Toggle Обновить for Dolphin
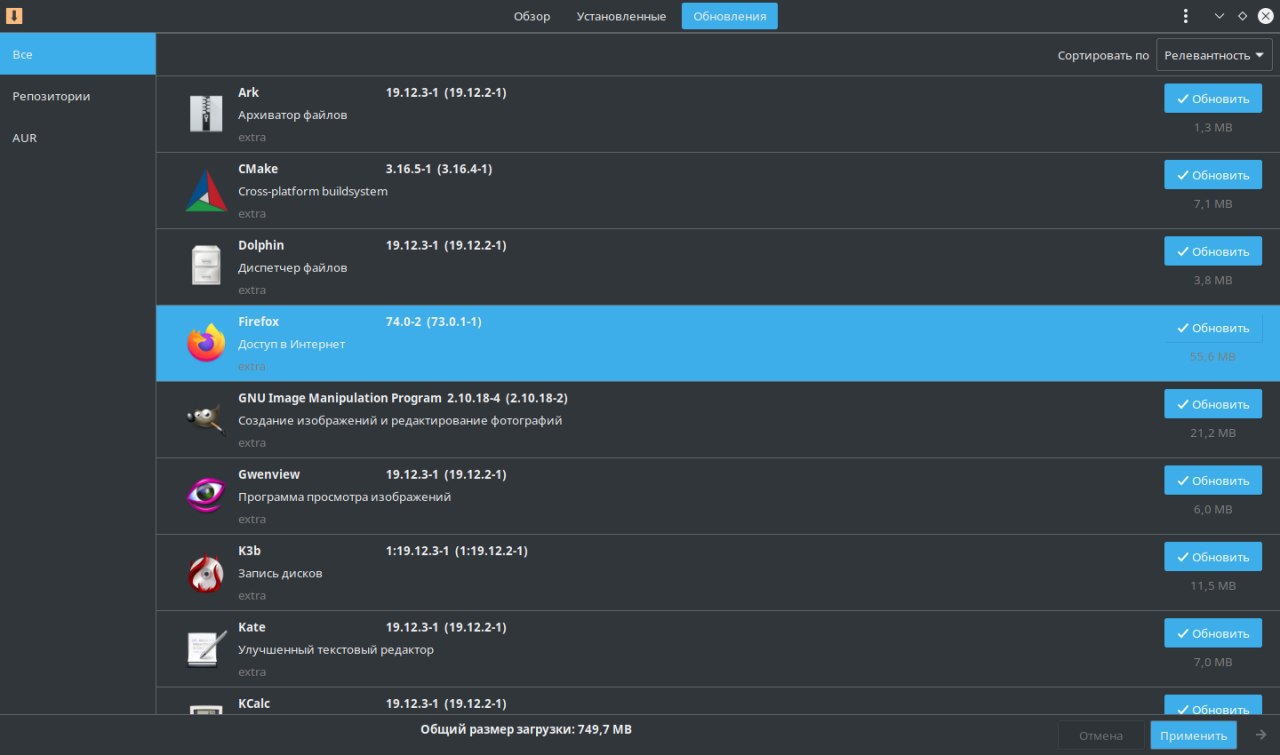Image resolution: width=1280 pixels, height=755 pixels. pyautogui.click(x=1213, y=252)
